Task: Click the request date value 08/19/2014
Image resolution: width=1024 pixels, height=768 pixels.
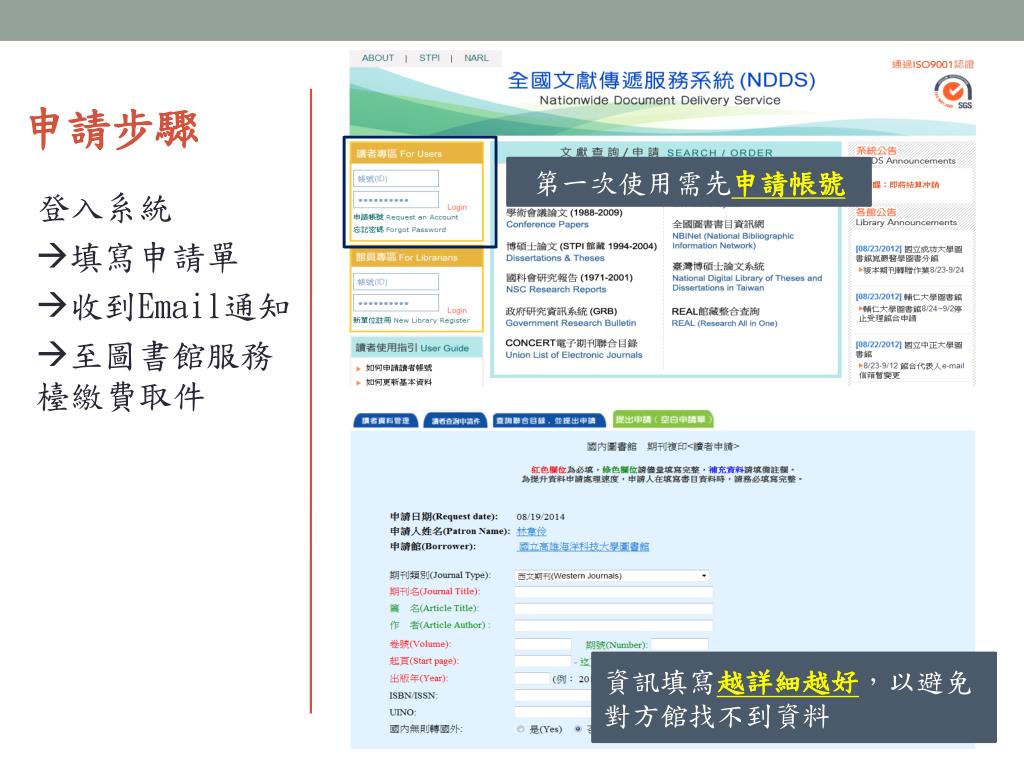Action: tap(540, 517)
